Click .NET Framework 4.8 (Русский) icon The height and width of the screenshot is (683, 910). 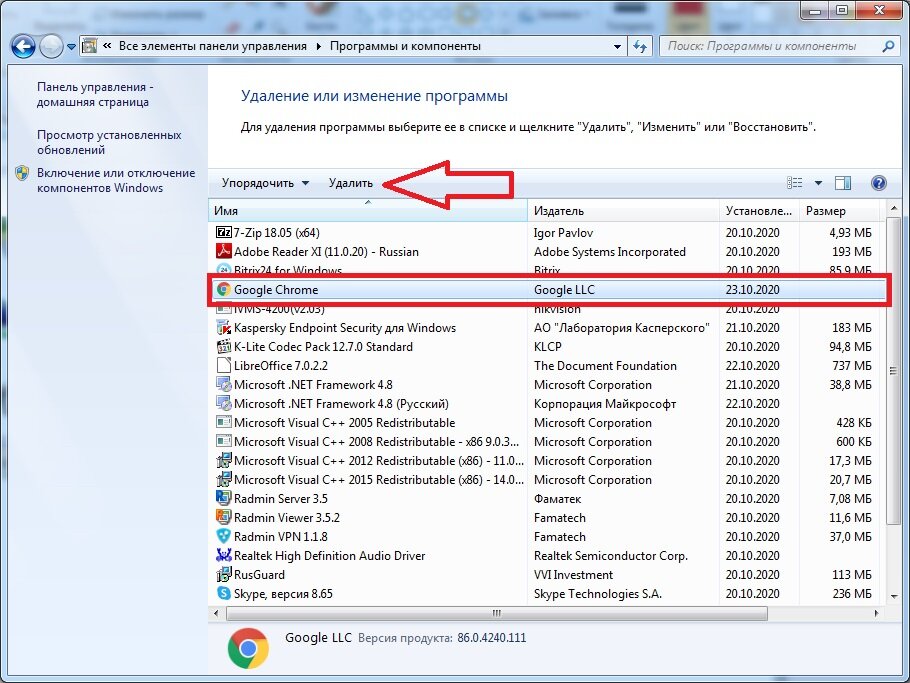(x=223, y=404)
